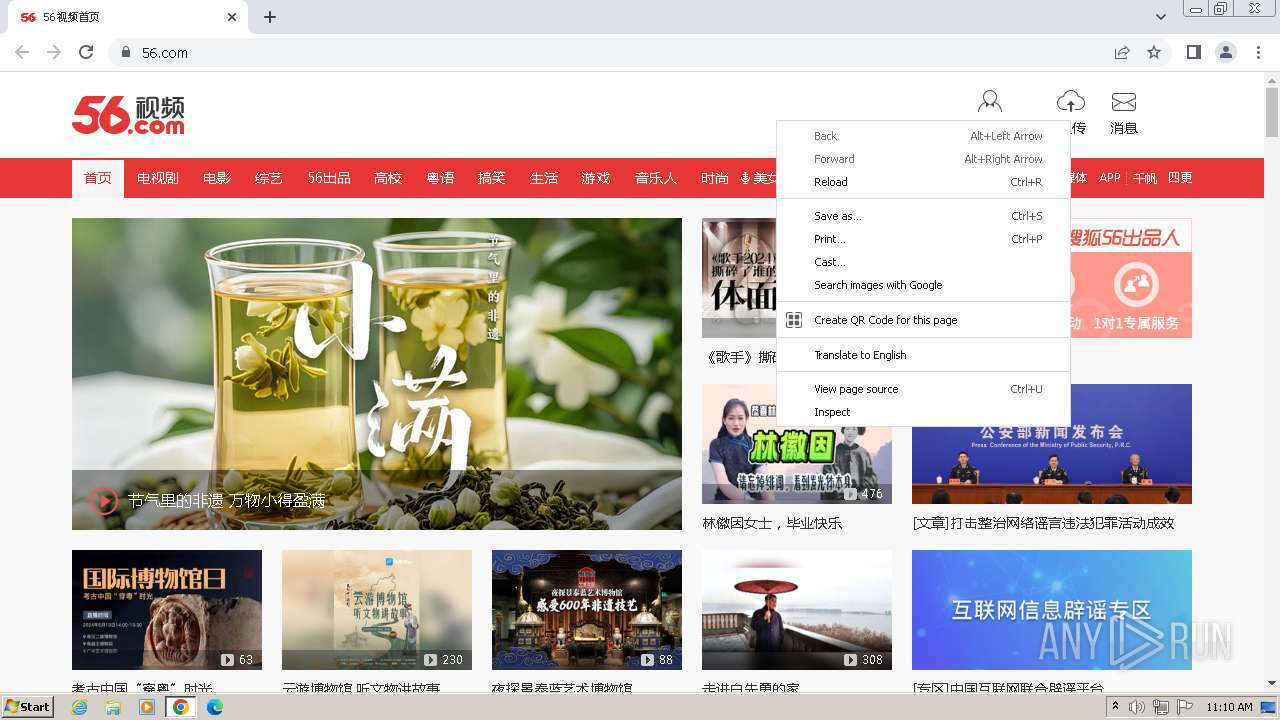
Task: Open 林徽因女士，毕业快乐 video link
Action: (x=772, y=523)
